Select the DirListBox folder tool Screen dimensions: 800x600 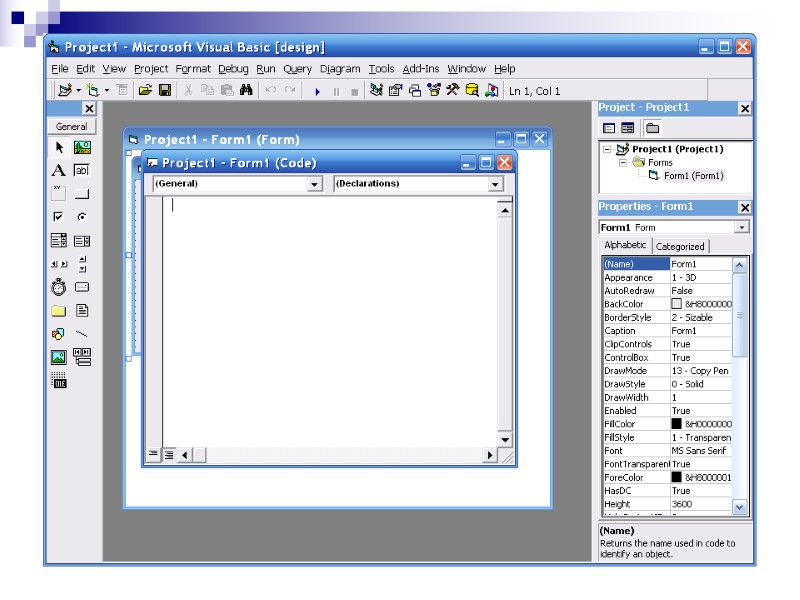click(59, 311)
